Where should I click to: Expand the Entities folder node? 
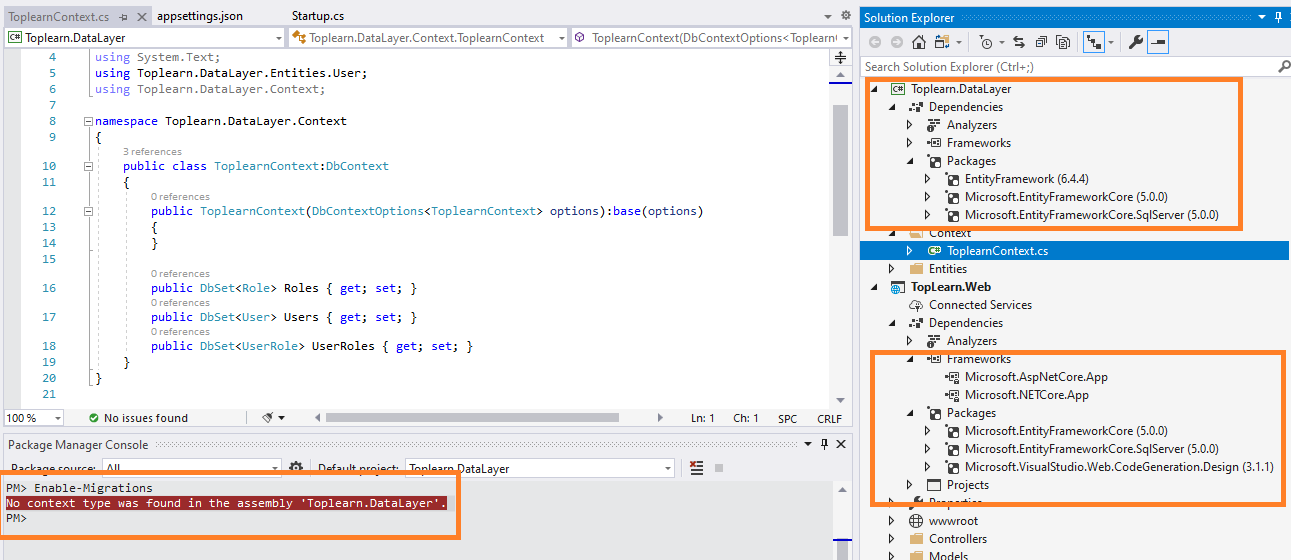(x=892, y=269)
